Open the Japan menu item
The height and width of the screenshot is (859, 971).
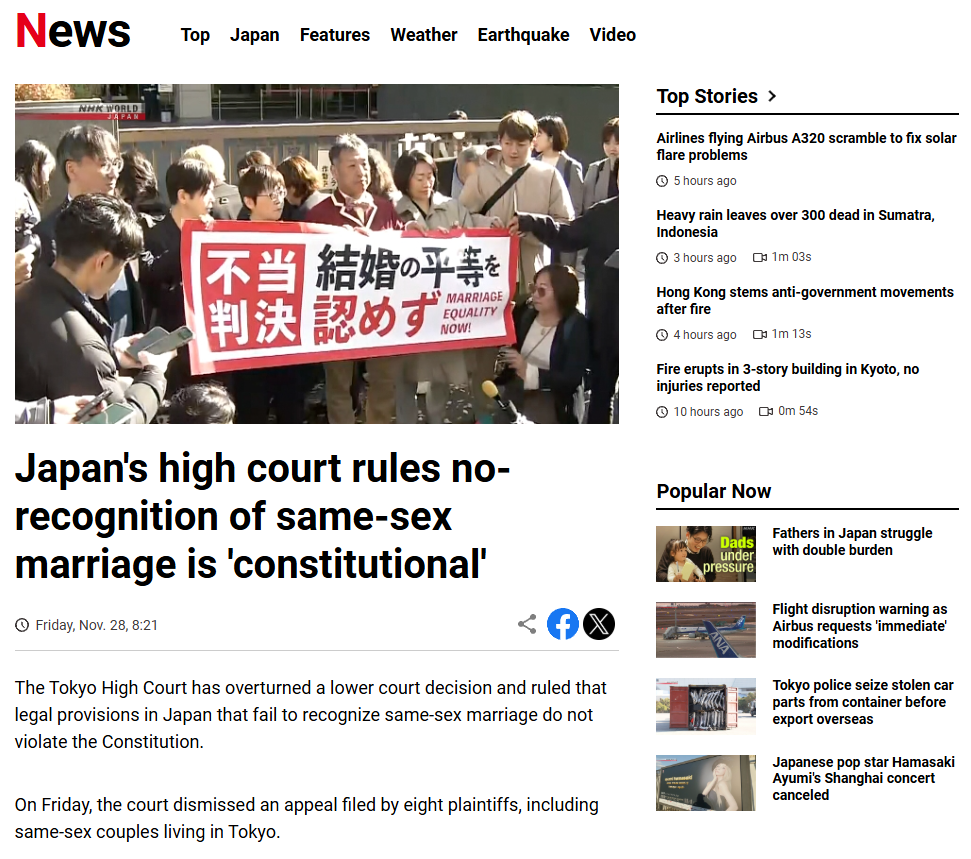pyautogui.click(x=255, y=35)
